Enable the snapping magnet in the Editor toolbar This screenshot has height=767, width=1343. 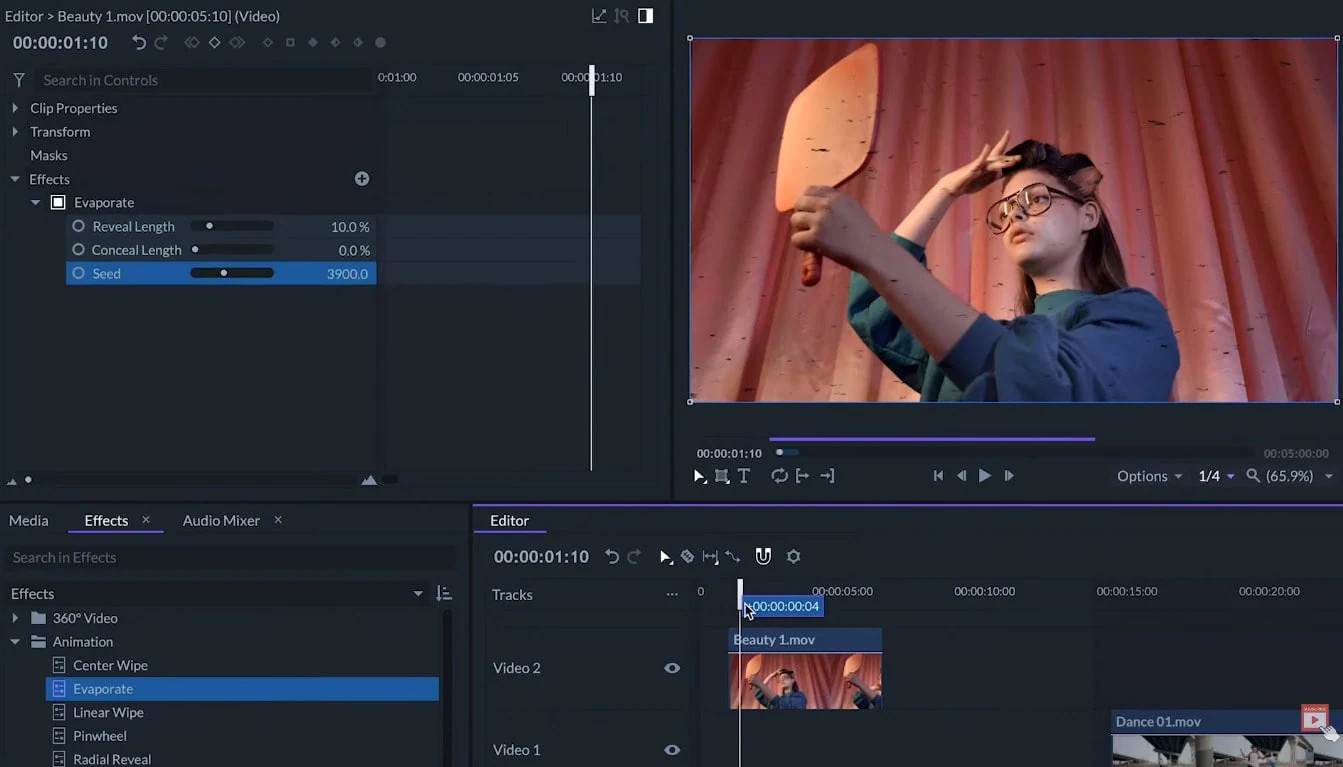pos(763,556)
